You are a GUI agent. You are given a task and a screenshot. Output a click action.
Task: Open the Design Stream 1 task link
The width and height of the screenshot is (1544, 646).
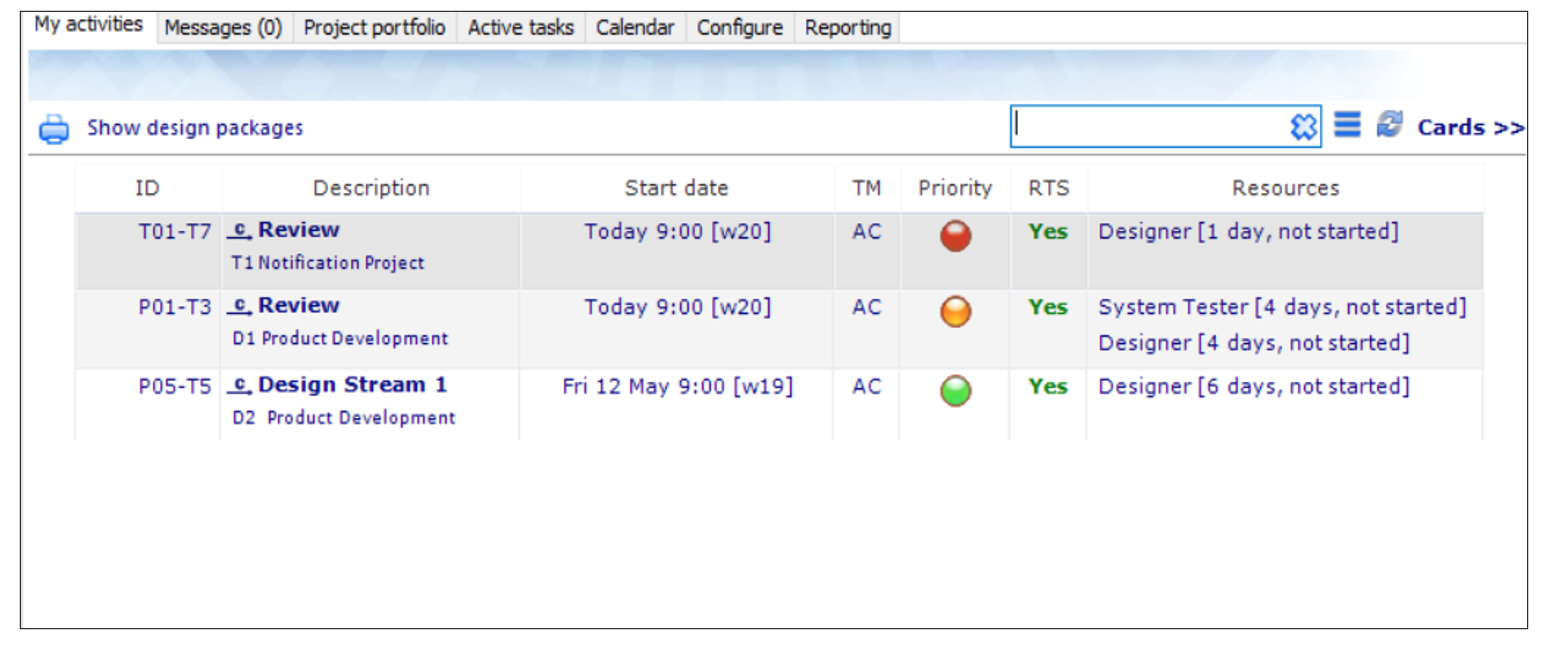pyautogui.click(x=353, y=385)
